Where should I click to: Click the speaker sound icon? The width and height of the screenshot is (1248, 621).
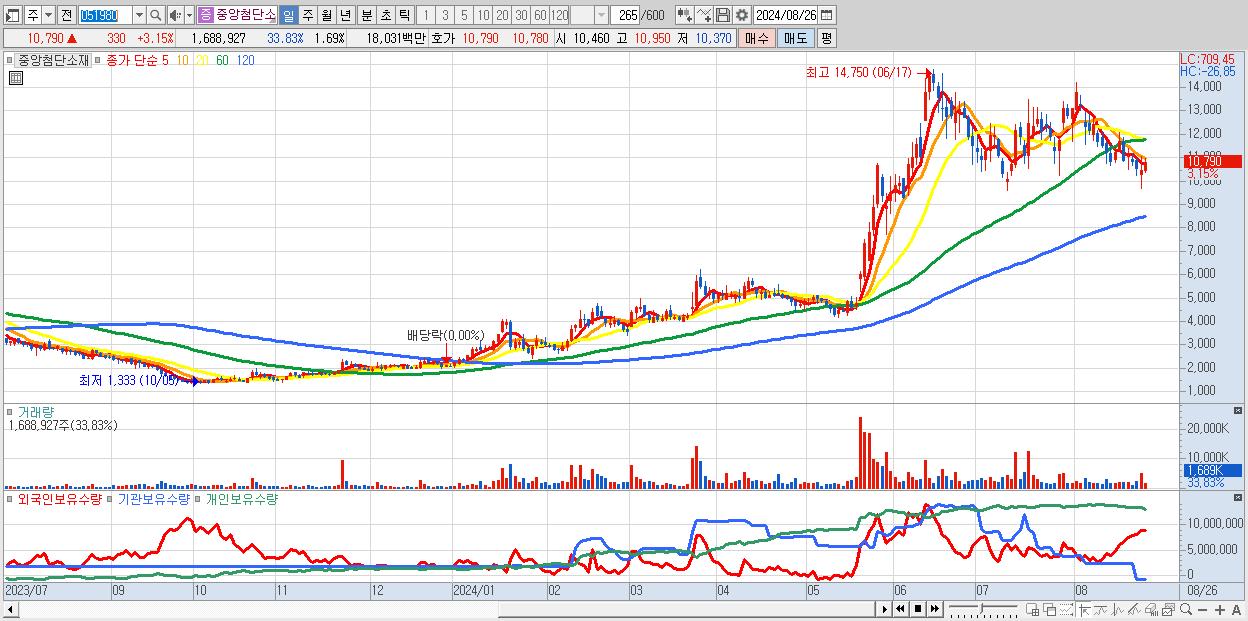(x=176, y=15)
